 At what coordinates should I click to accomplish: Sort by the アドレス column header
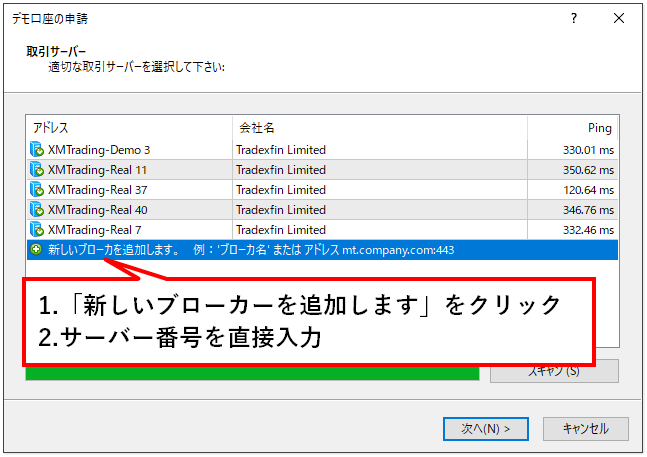[x=130, y=128]
